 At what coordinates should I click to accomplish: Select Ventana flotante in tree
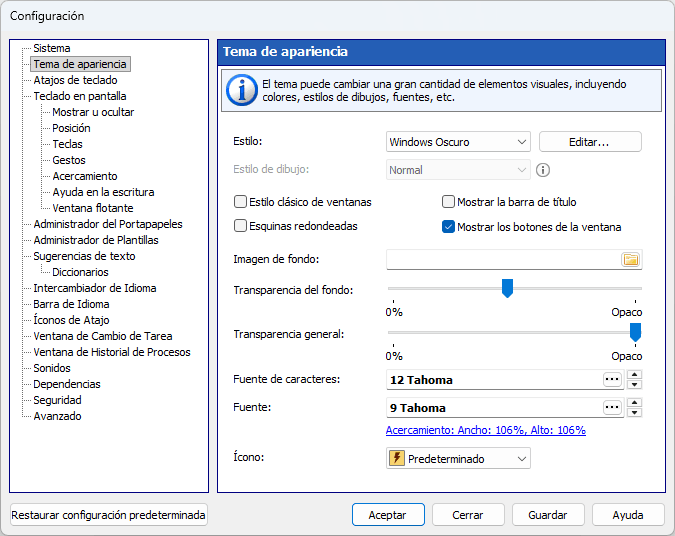click(93, 208)
